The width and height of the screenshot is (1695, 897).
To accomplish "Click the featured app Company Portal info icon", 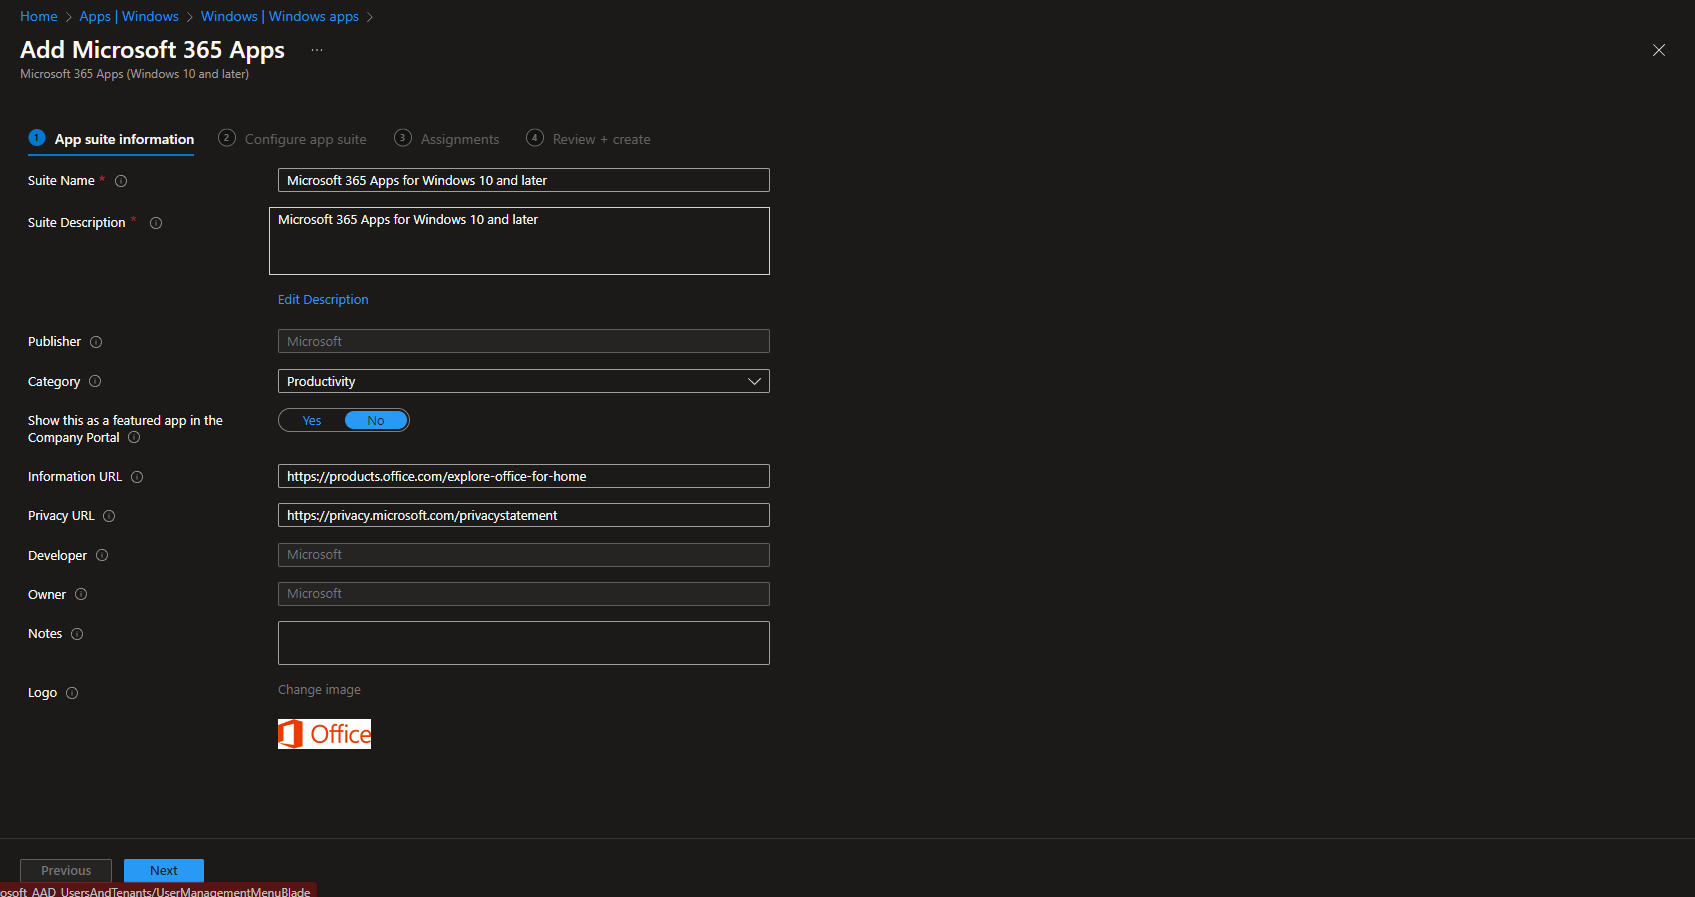I will 134,437.
